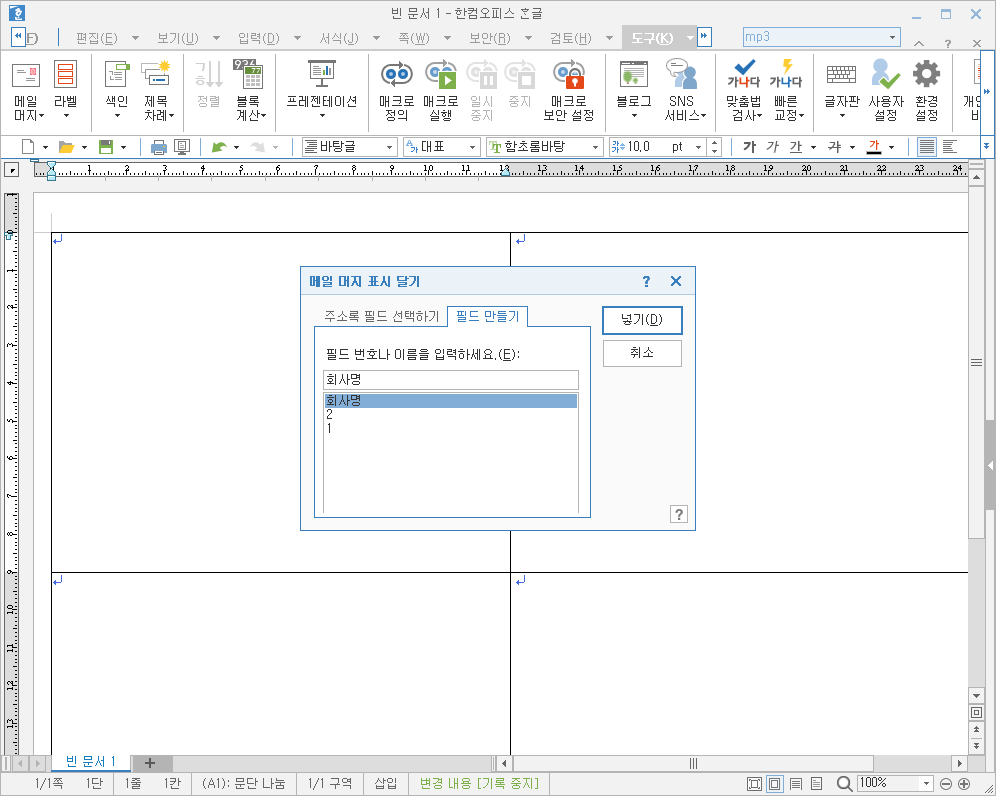Open the 보기(U) menu
Viewport: 996px width, 796px height.
(x=177, y=39)
